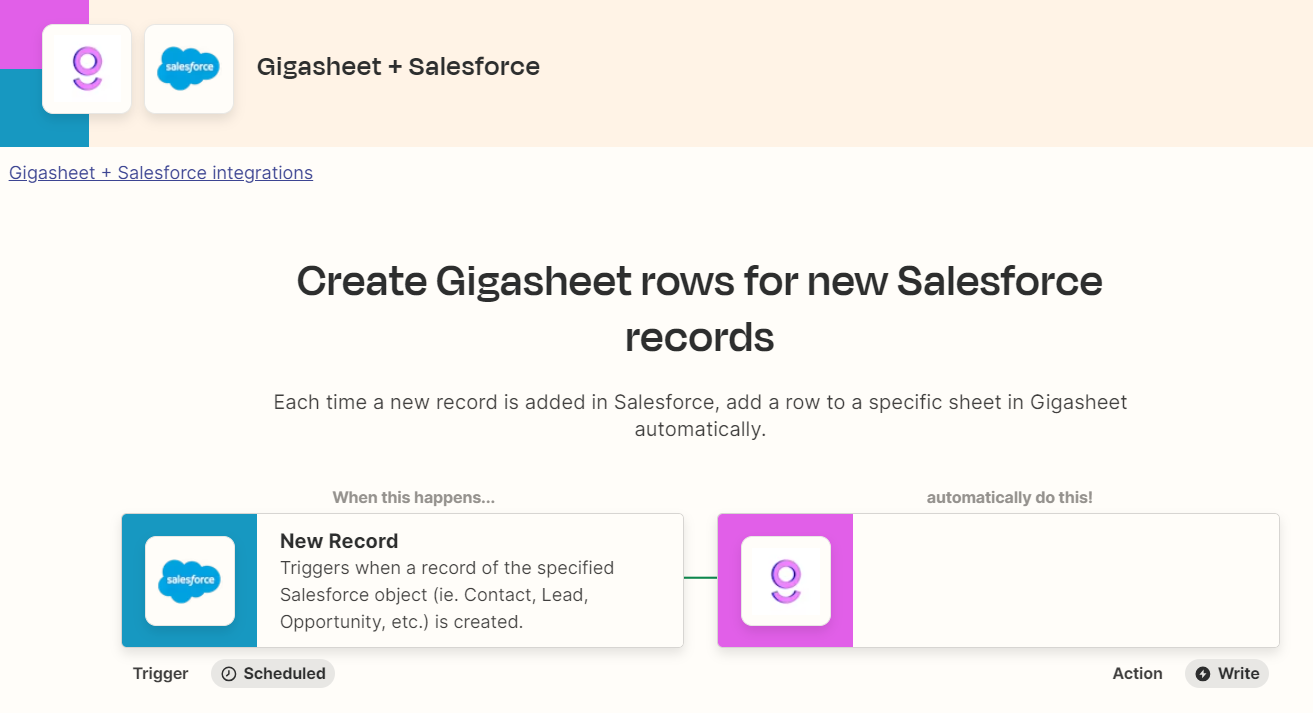Click the green connector line between the two cards
Image resolution: width=1313 pixels, height=713 pixels.
[x=699, y=580]
